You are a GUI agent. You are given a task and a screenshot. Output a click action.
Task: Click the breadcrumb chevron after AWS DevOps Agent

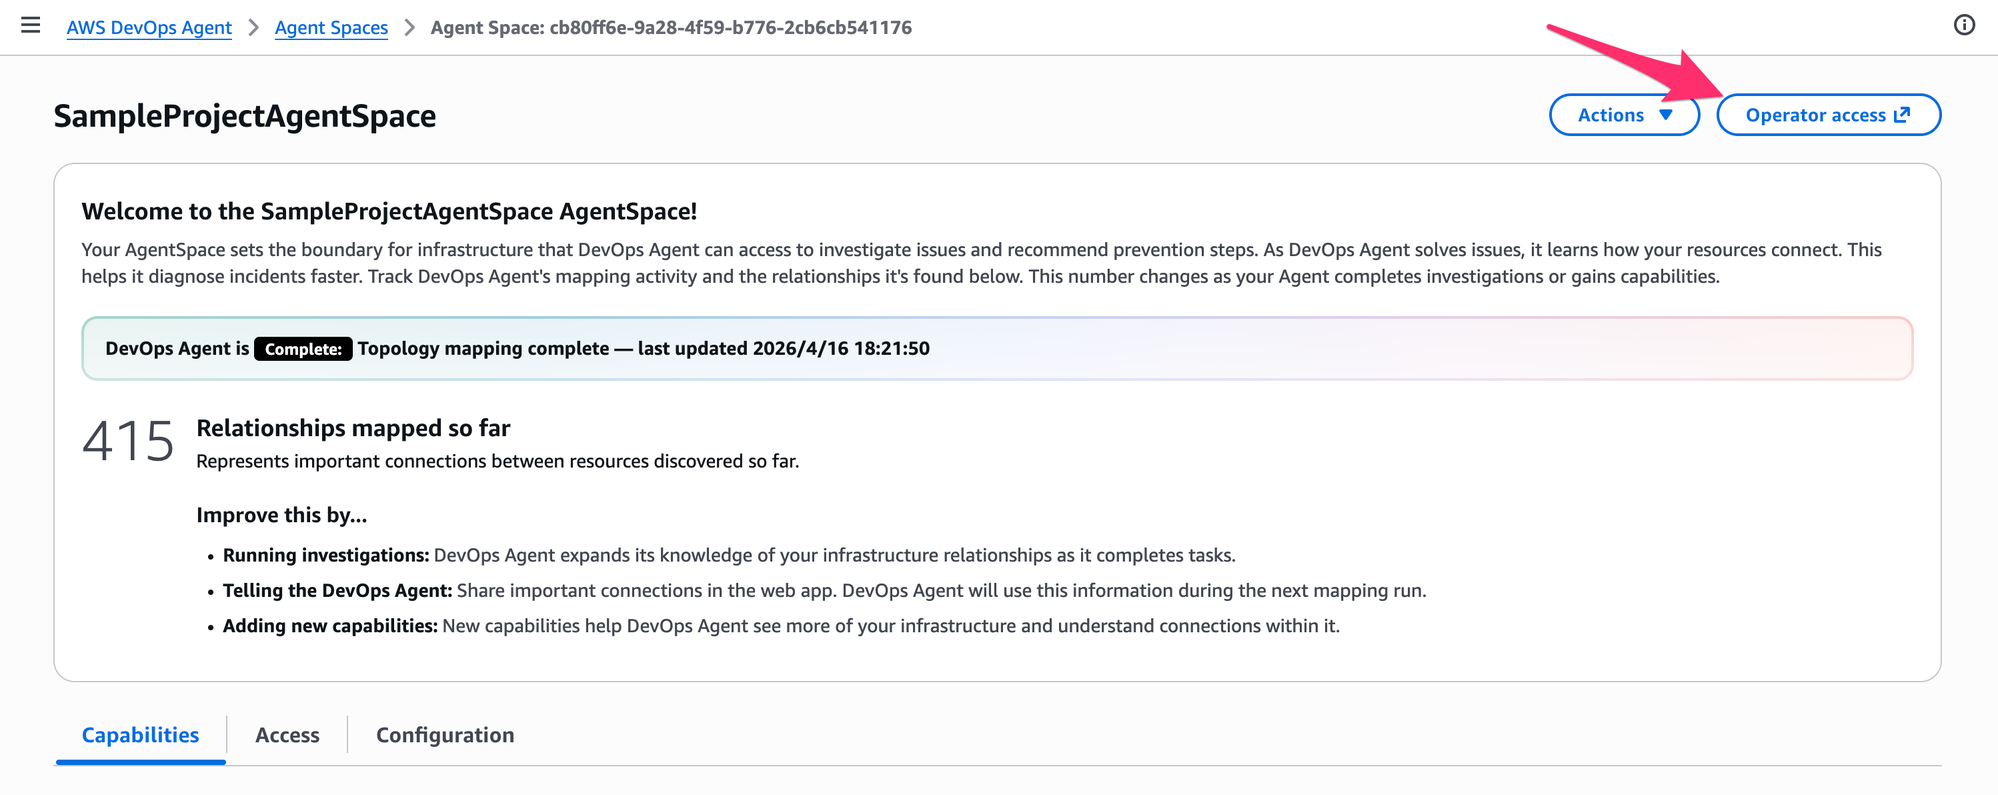254,28
